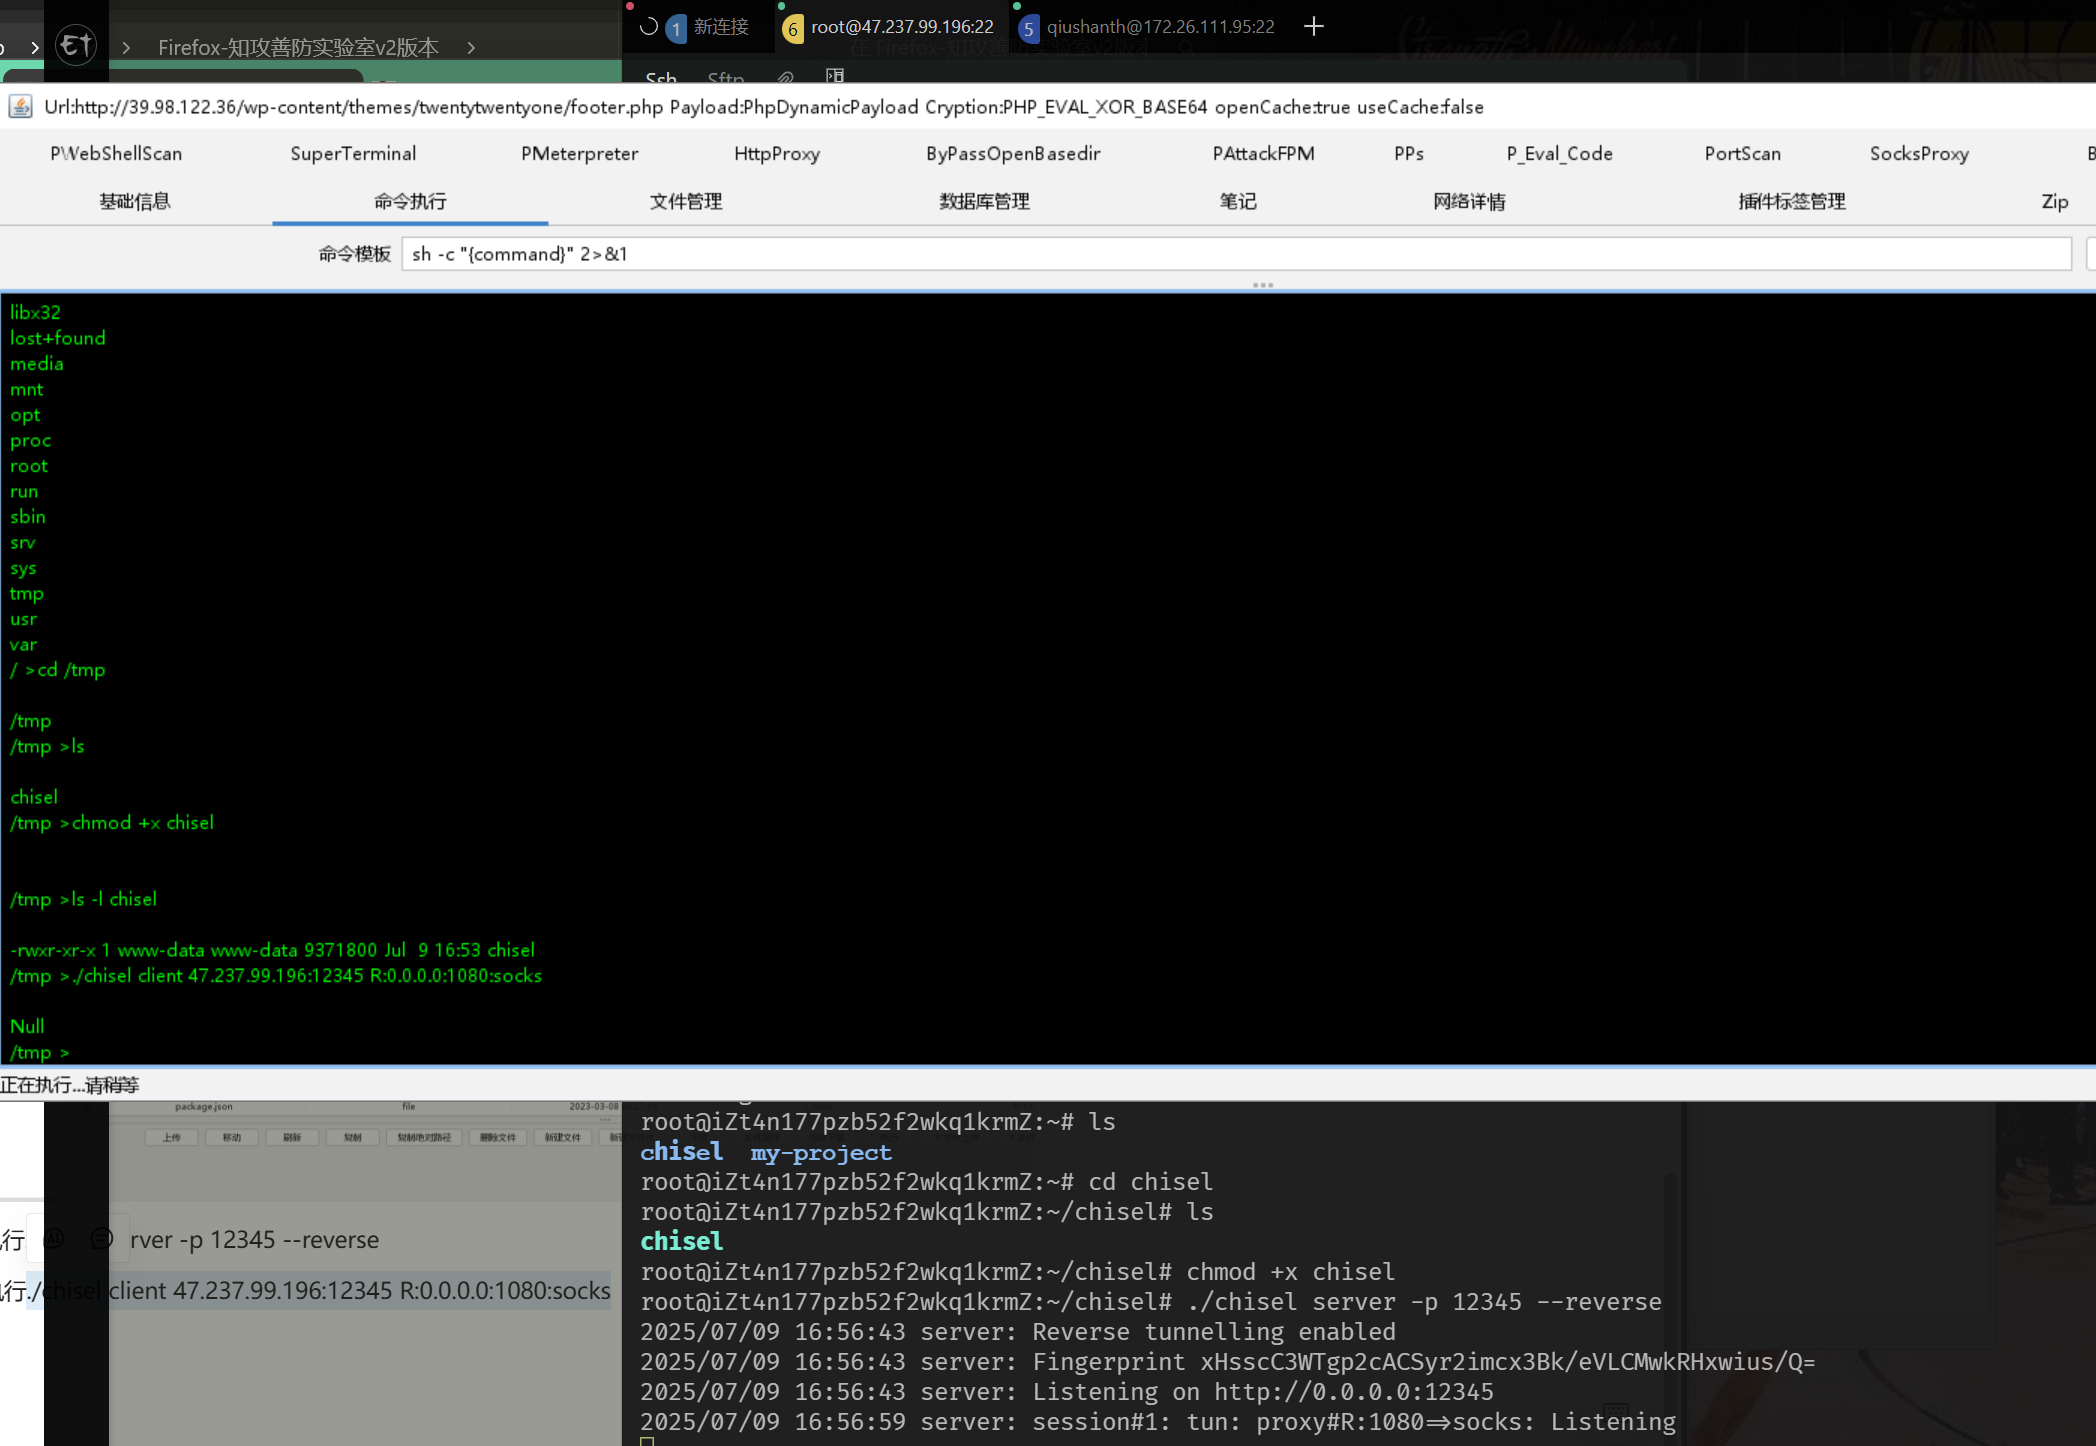The height and width of the screenshot is (1446, 2096).
Task: Click the loading spinner icon near 新连接
Action: point(648,27)
